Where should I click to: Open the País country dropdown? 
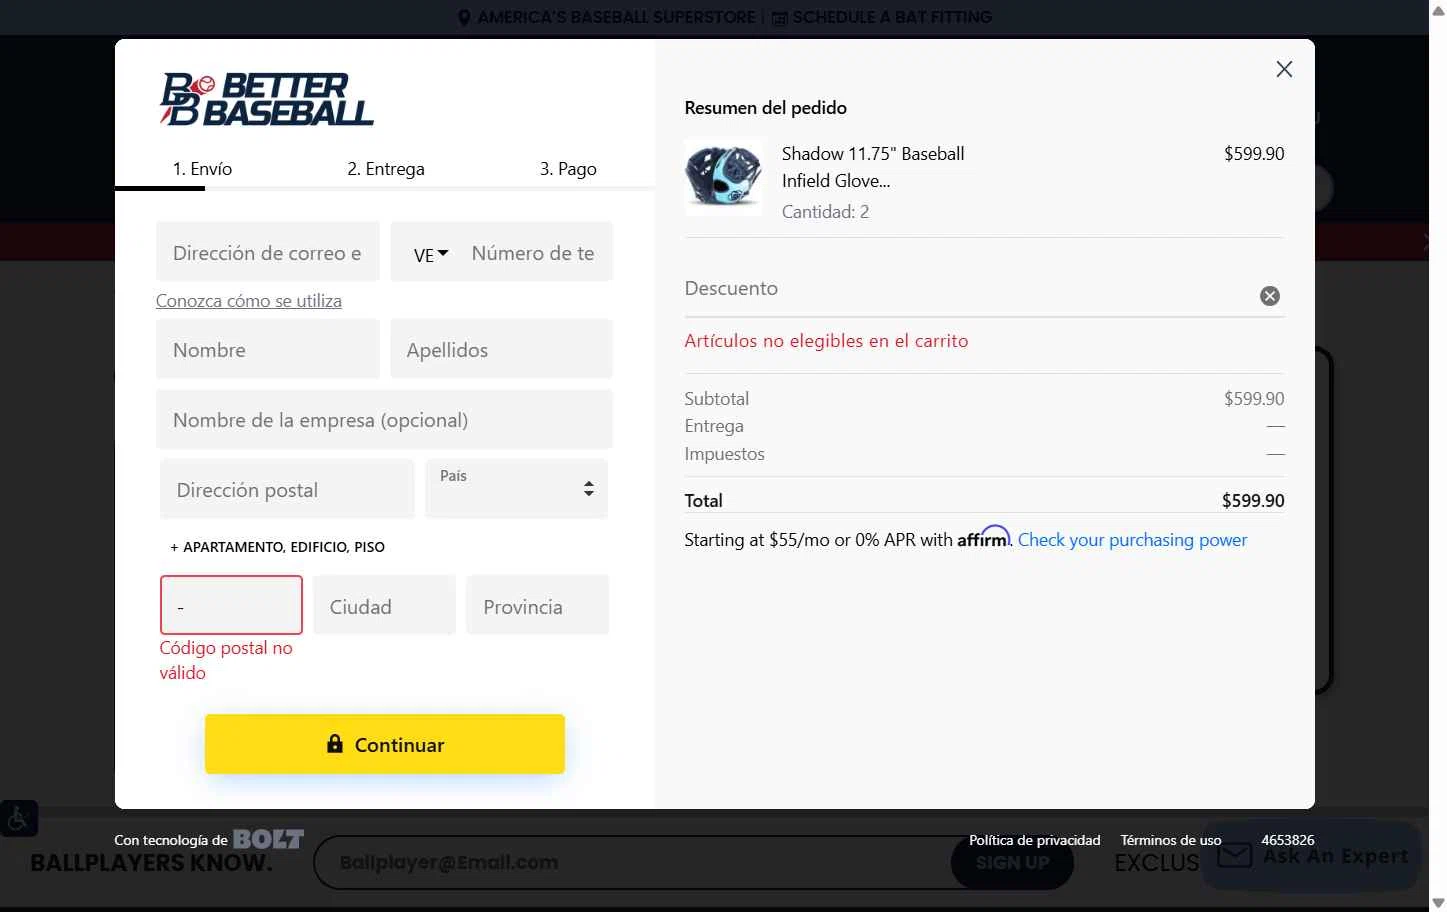pos(516,488)
